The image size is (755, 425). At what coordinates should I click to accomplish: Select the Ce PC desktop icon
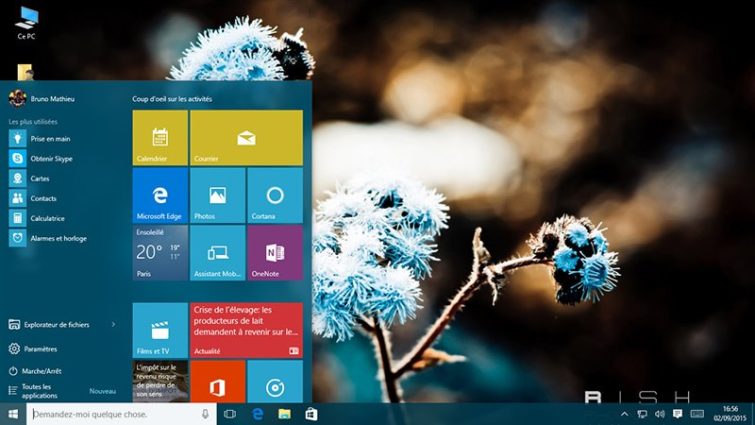coord(26,23)
